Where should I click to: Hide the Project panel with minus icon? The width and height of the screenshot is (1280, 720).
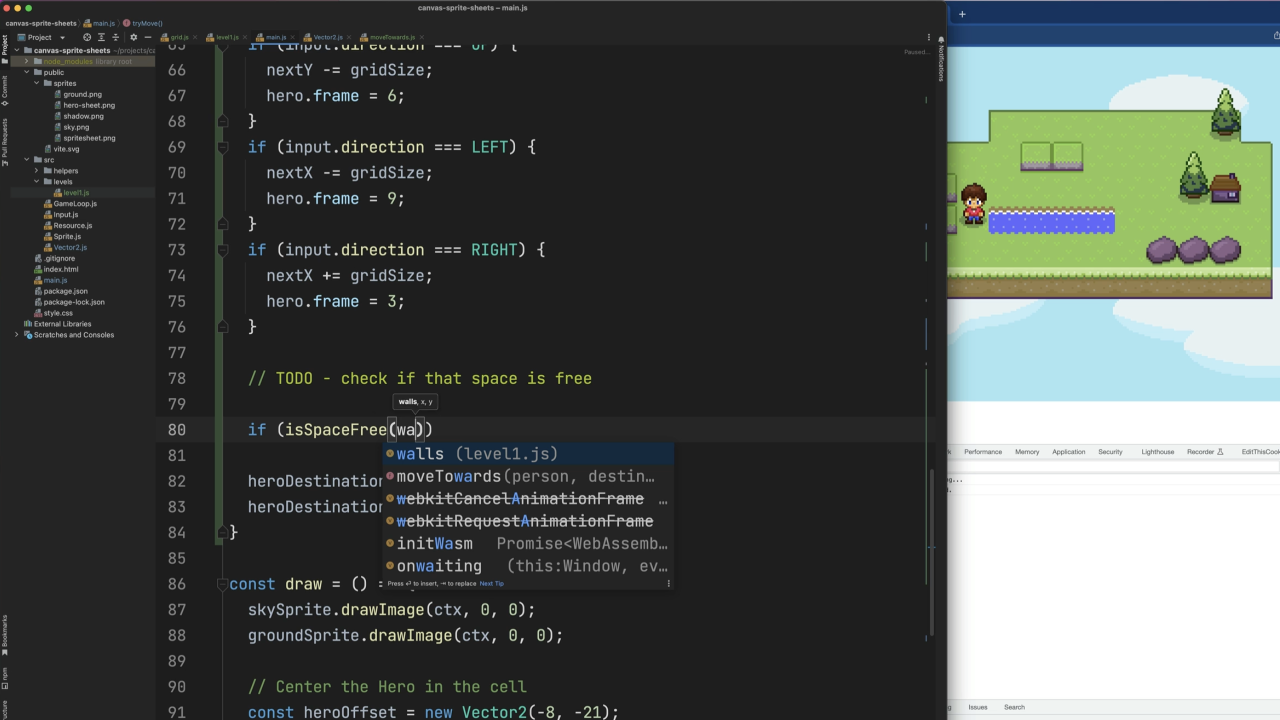pyautogui.click(x=148, y=37)
